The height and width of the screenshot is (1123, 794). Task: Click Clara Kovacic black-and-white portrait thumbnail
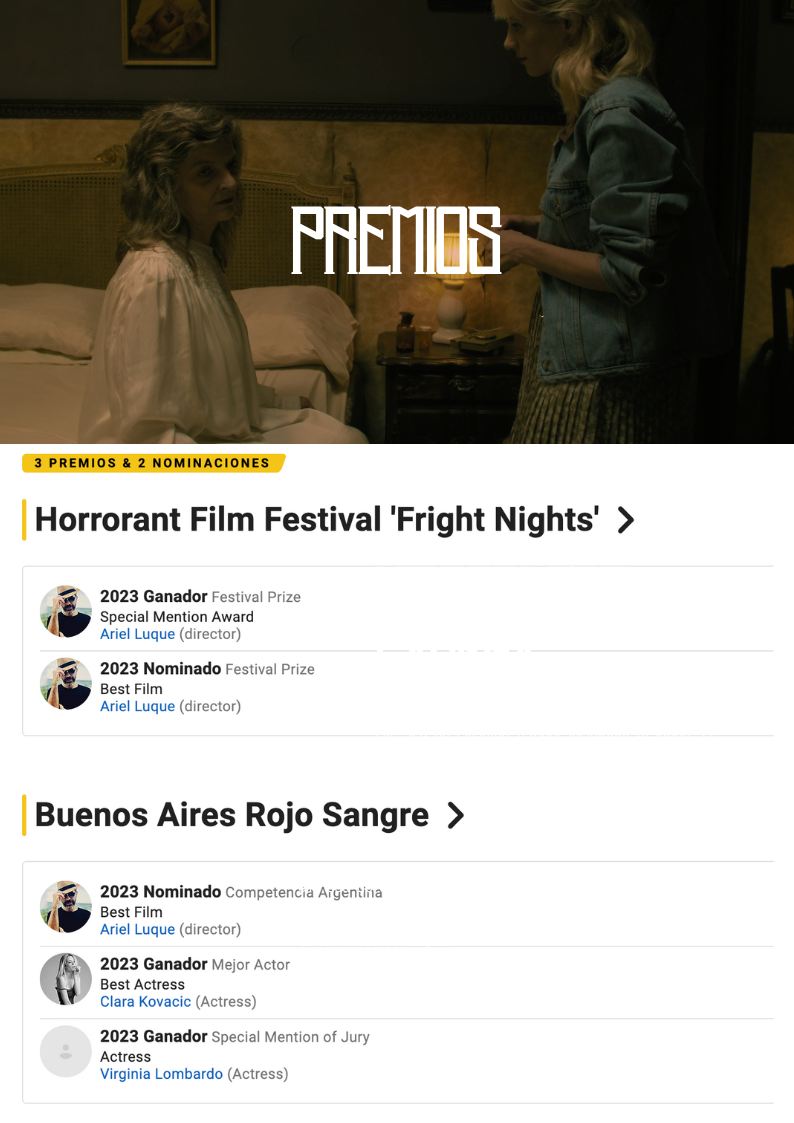coord(66,979)
